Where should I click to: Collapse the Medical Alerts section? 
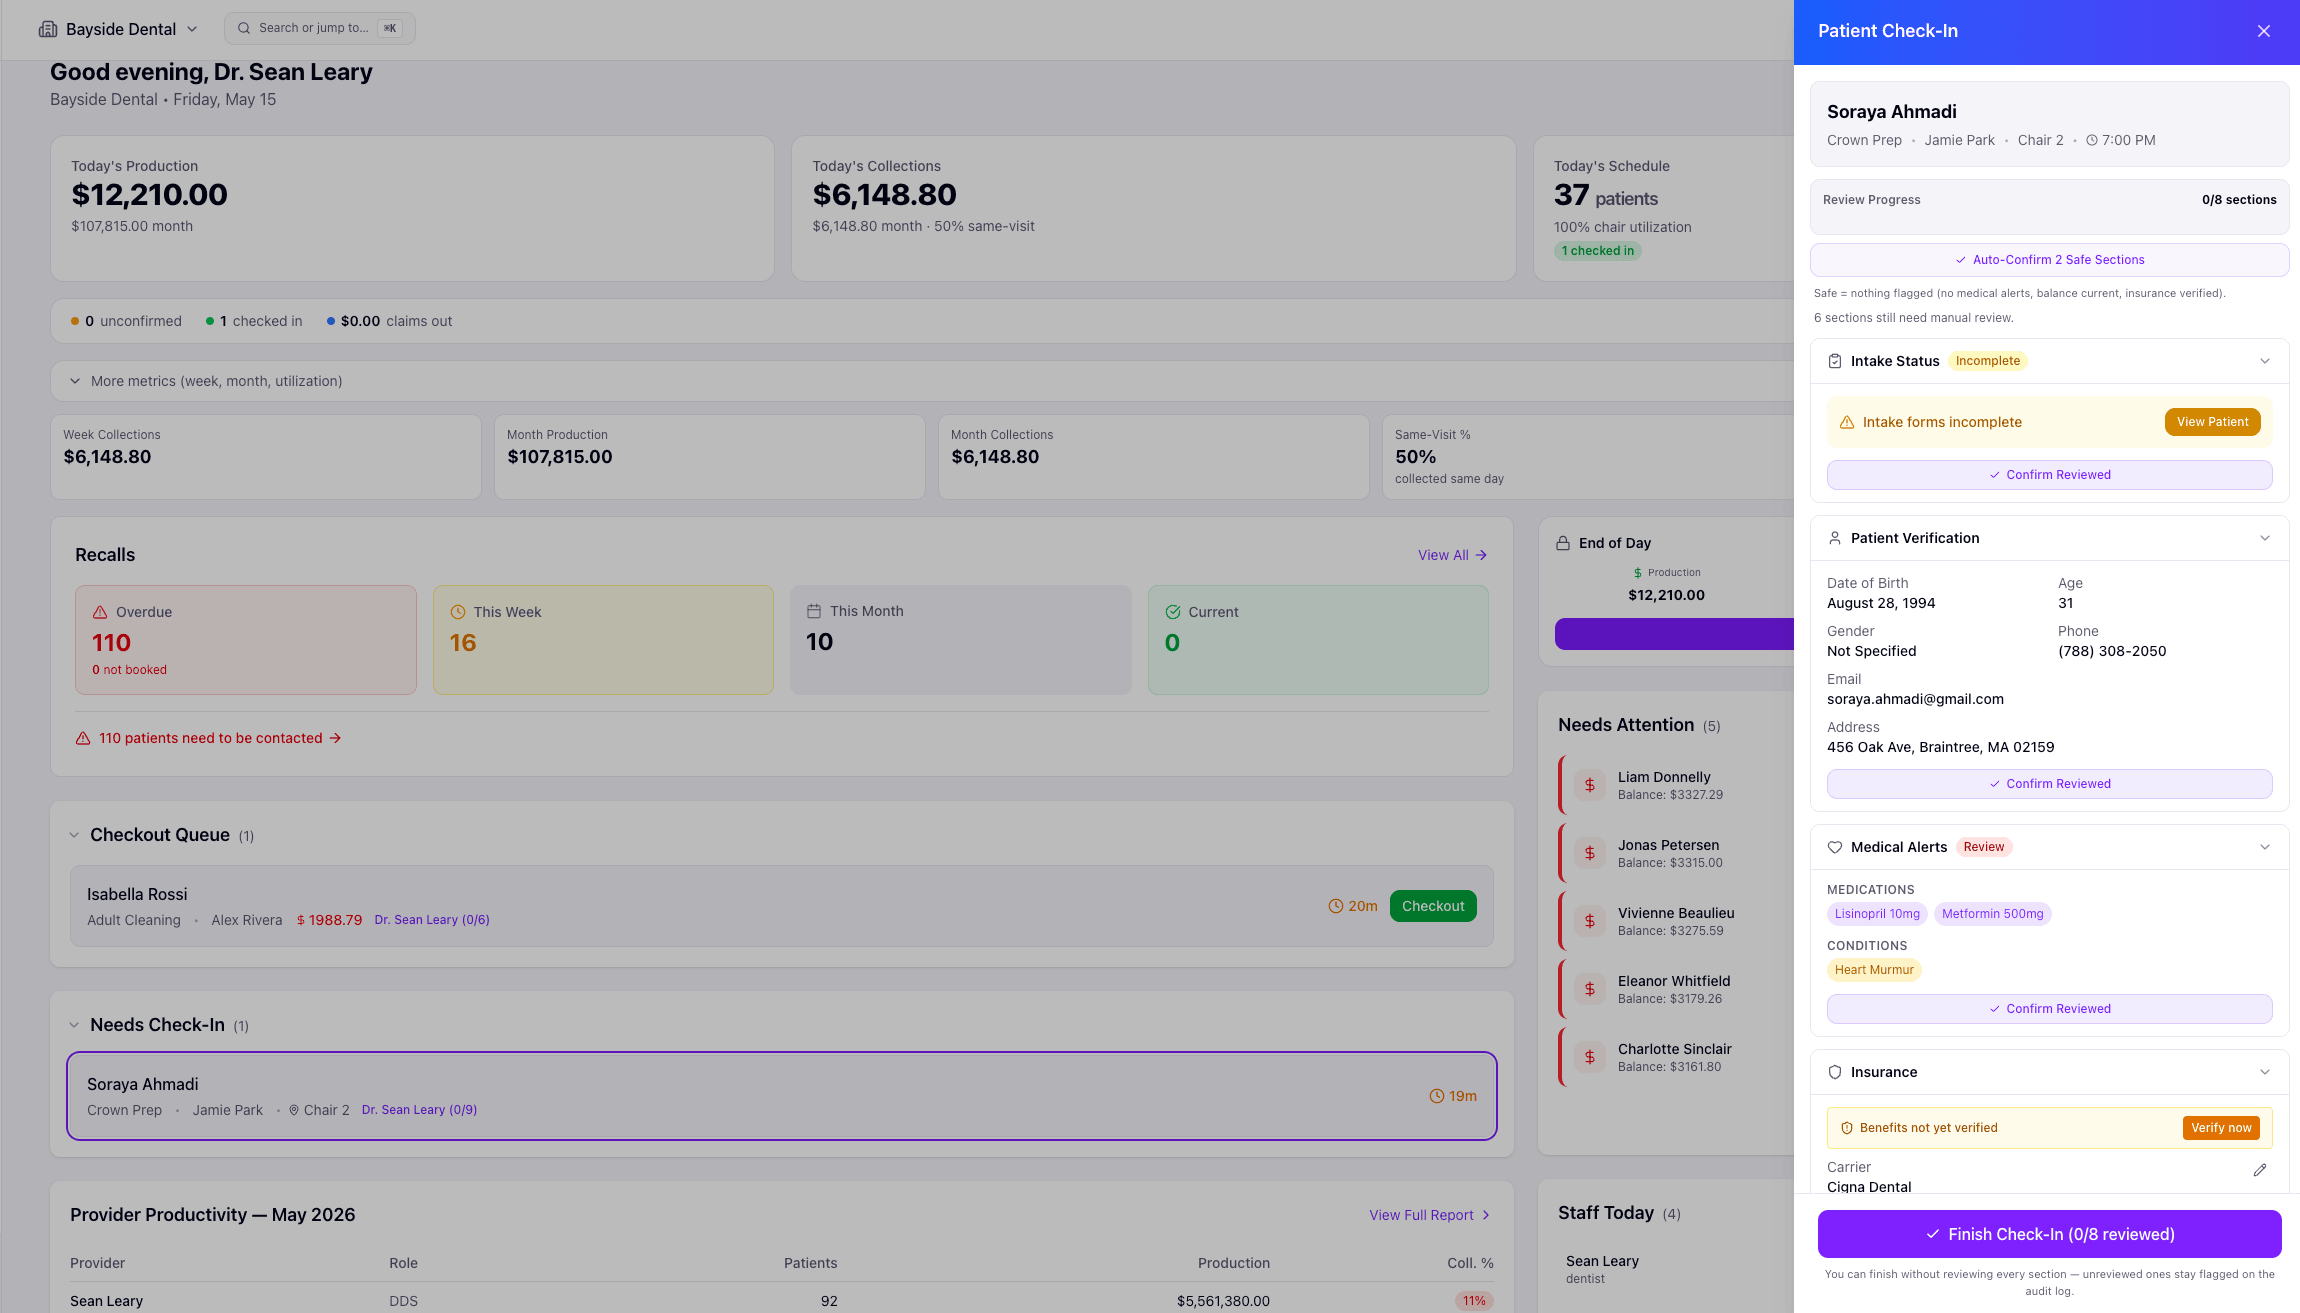point(2265,847)
